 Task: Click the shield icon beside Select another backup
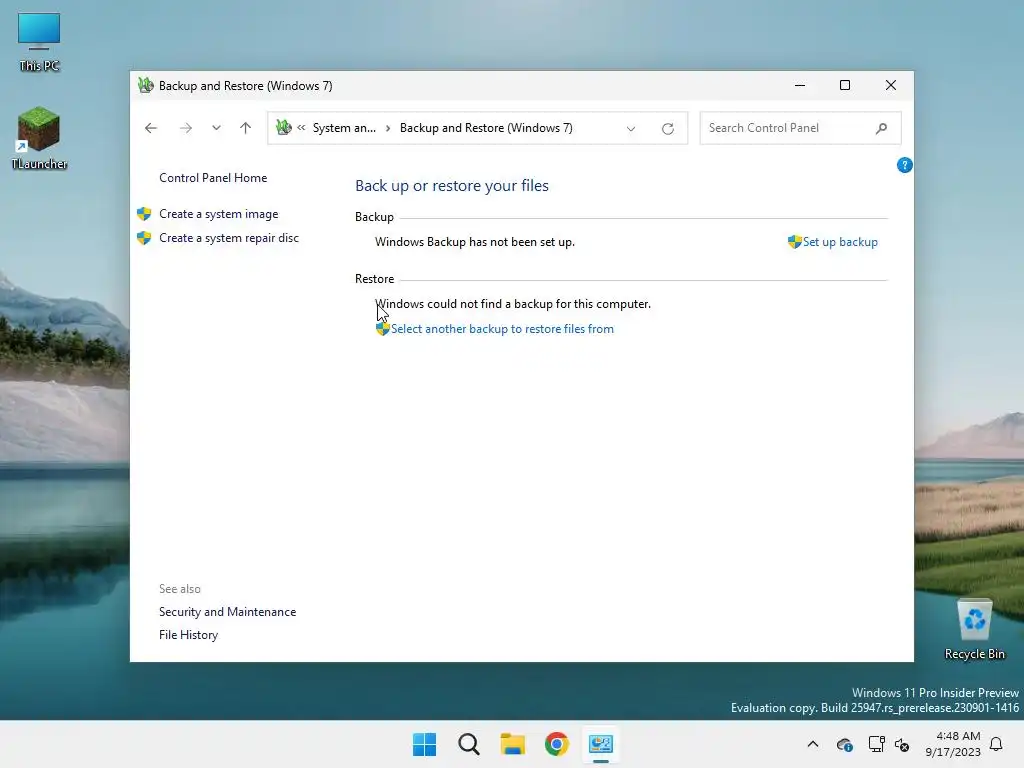383,328
